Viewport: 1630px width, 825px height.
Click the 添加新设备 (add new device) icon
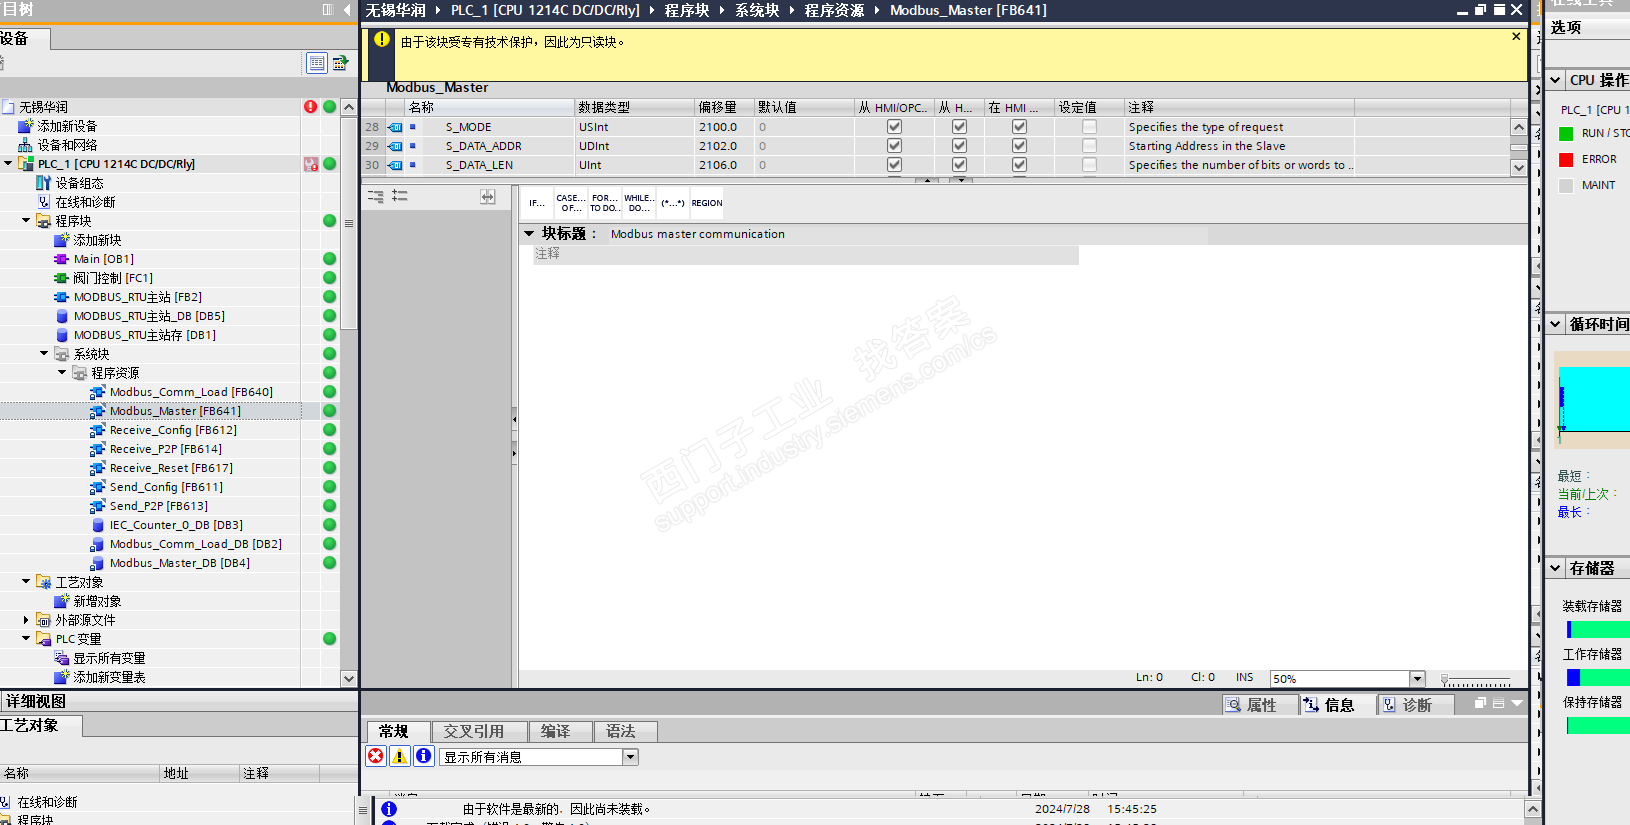pyautogui.click(x=26, y=126)
